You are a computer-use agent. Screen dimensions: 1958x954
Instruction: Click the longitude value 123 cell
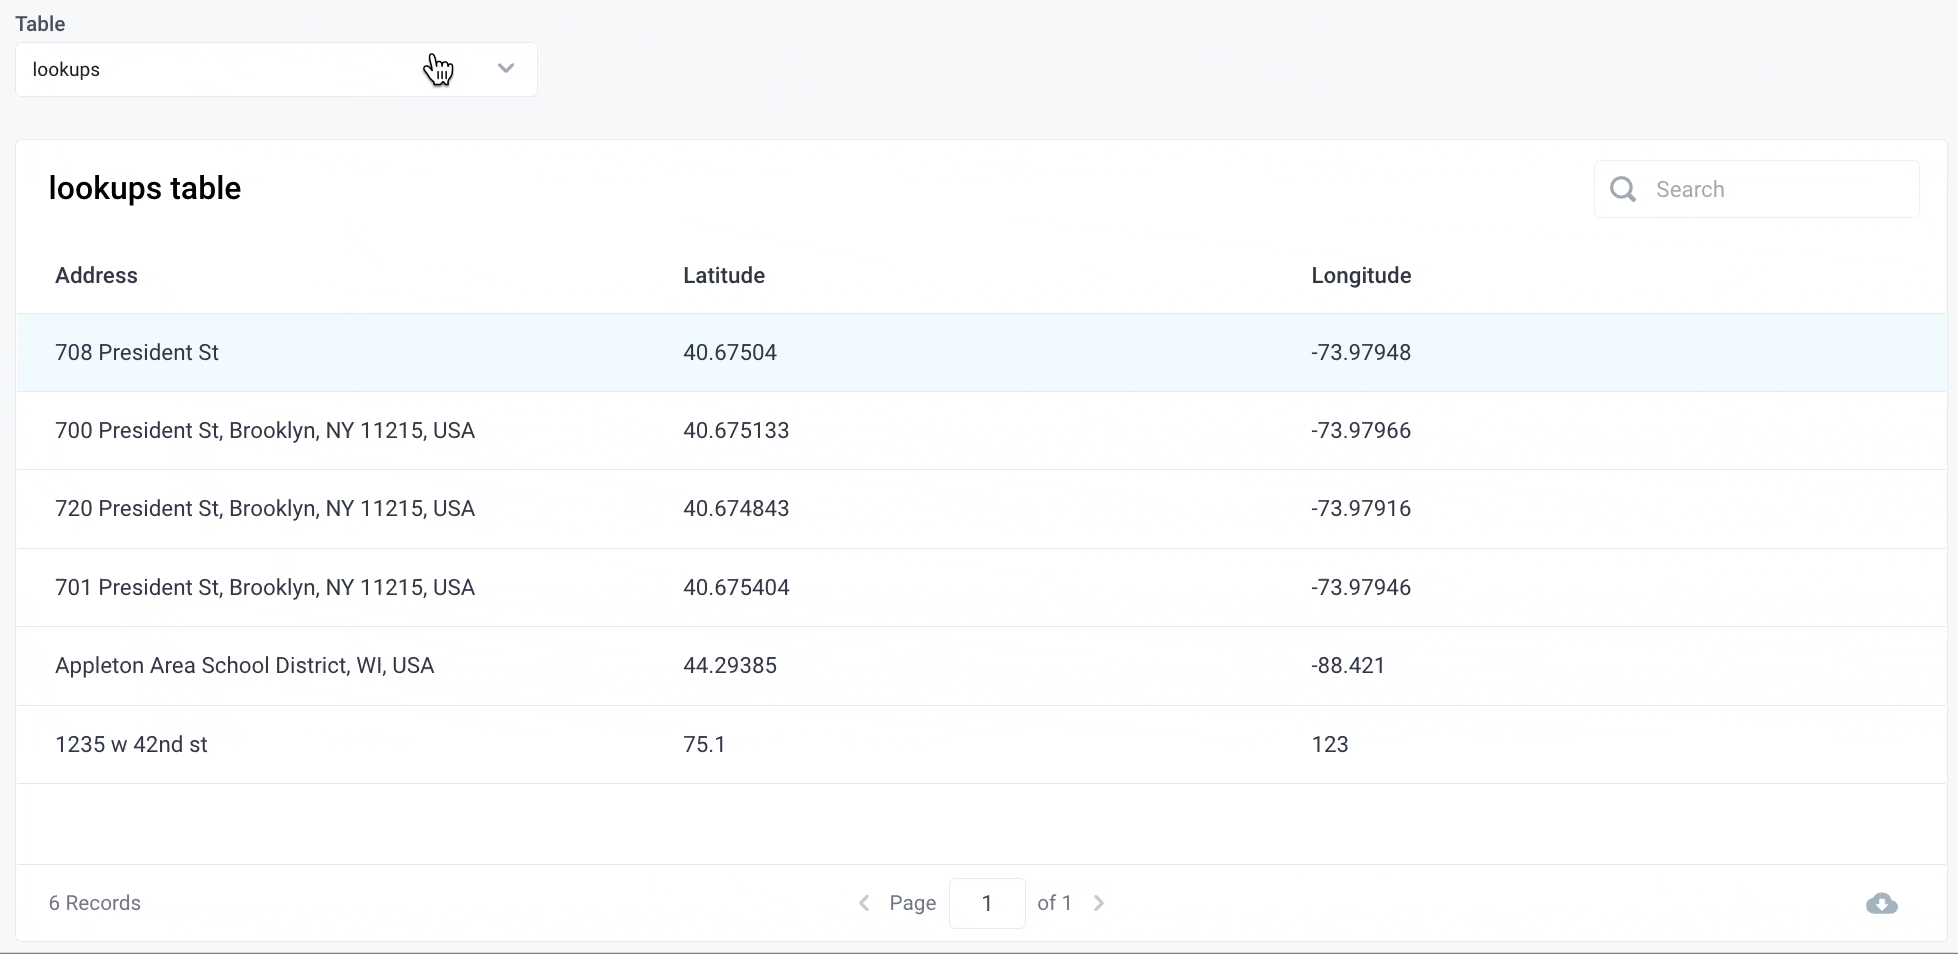tap(1330, 745)
